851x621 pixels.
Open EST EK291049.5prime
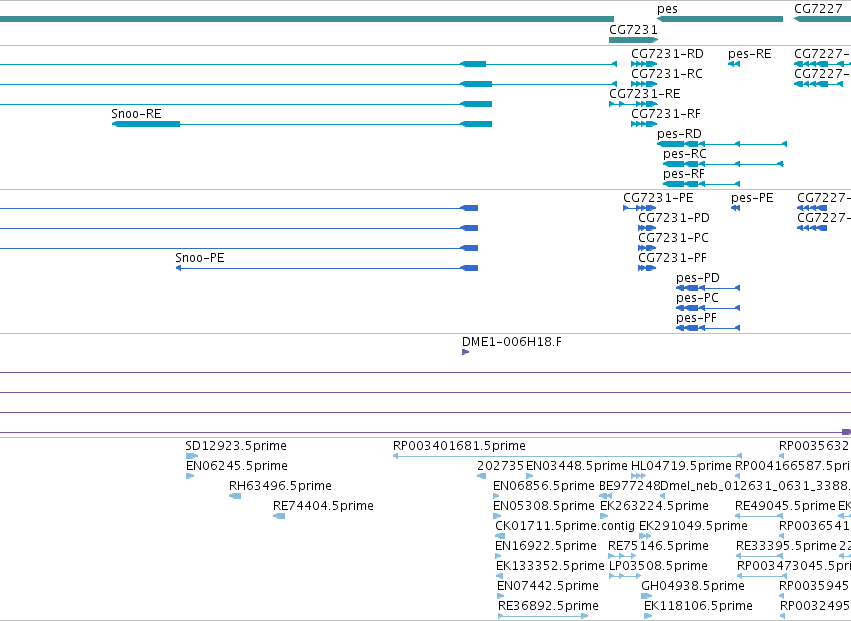[693, 527]
